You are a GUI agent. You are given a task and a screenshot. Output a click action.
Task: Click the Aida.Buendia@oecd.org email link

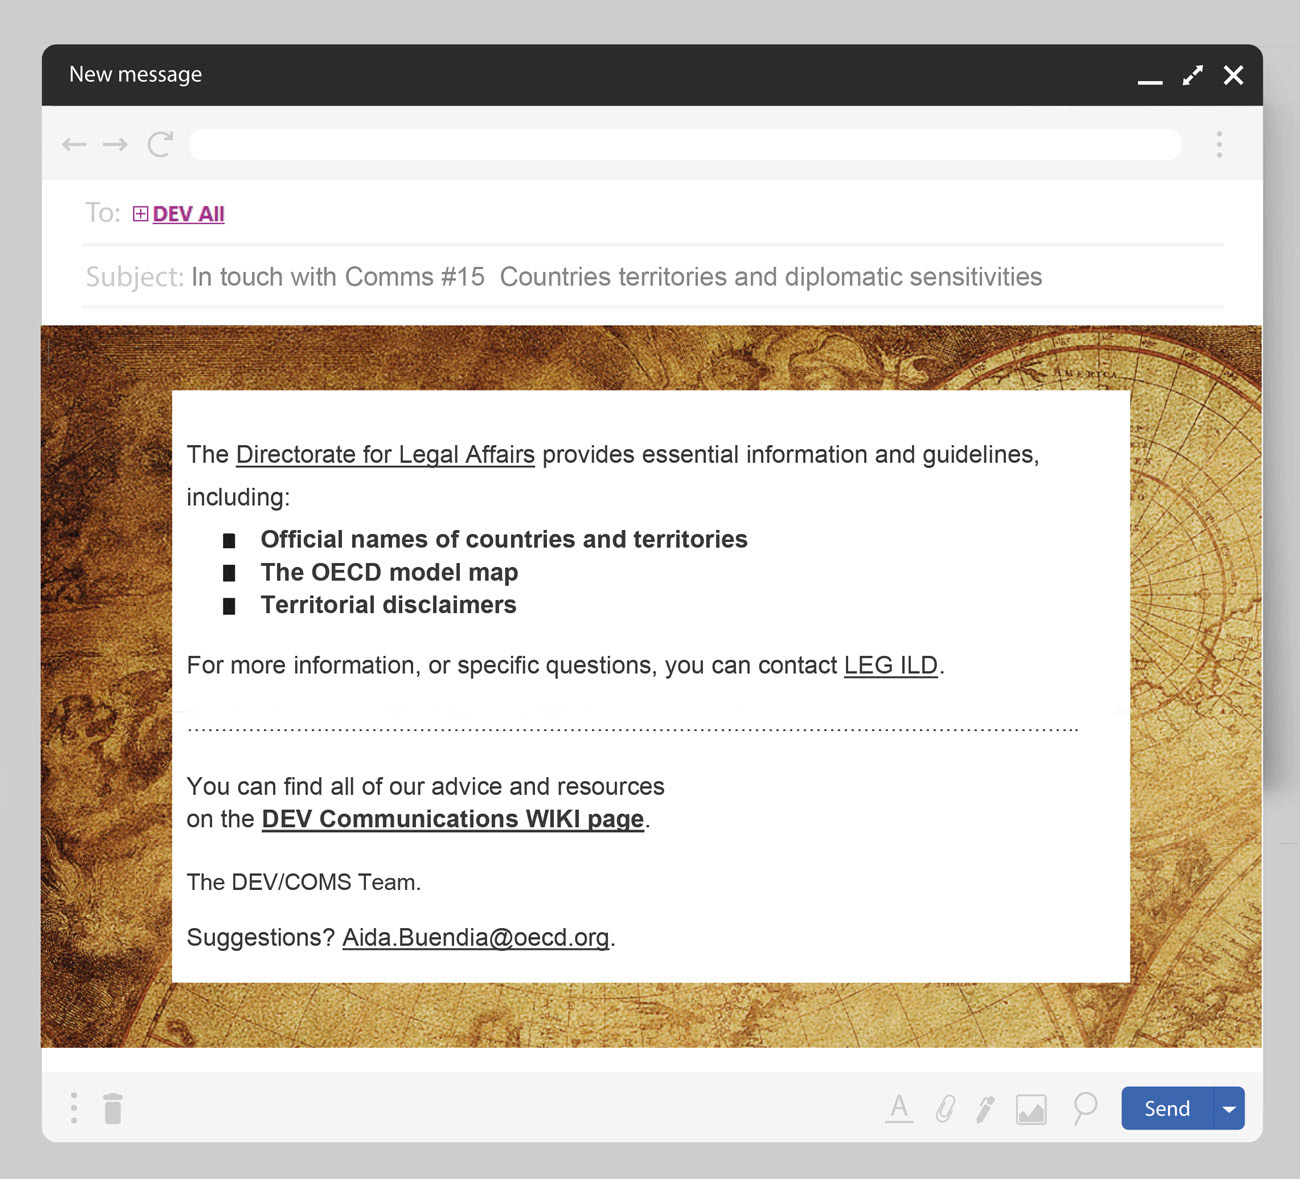tap(476, 938)
